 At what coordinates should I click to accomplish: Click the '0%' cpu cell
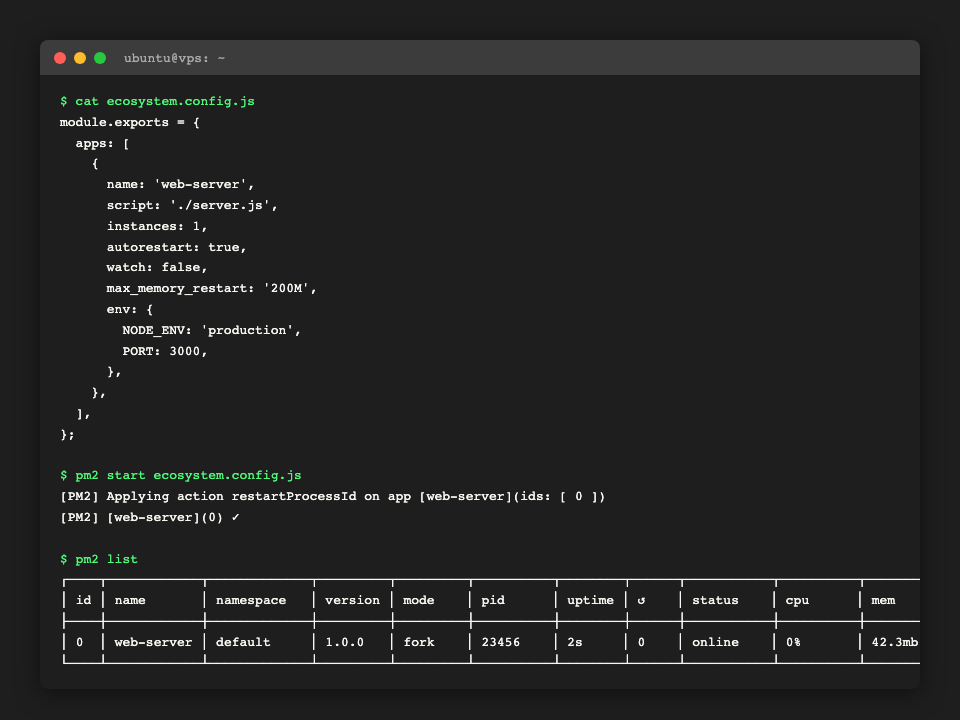click(793, 642)
